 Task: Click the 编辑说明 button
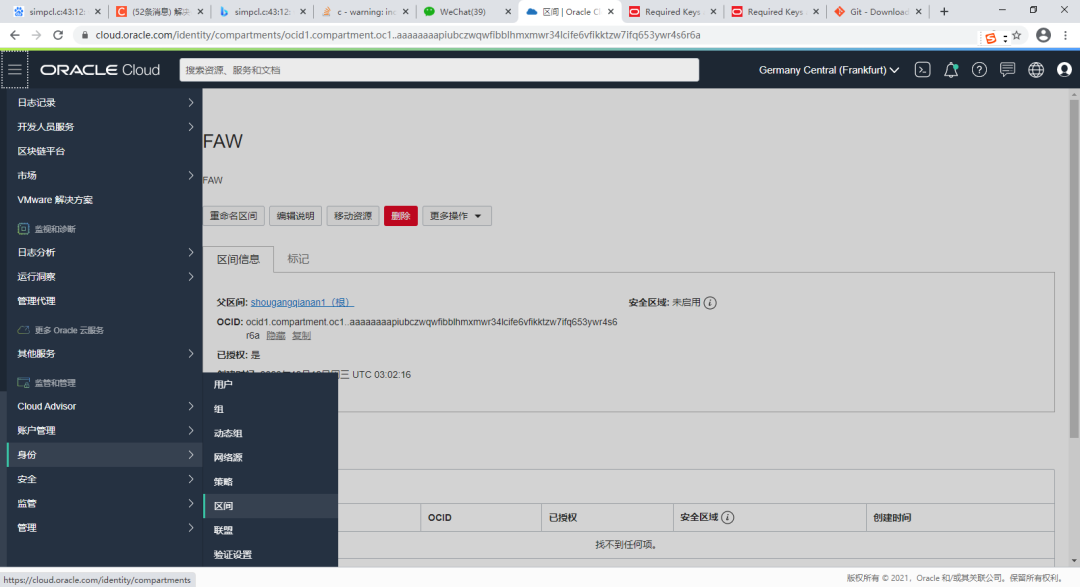point(295,216)
